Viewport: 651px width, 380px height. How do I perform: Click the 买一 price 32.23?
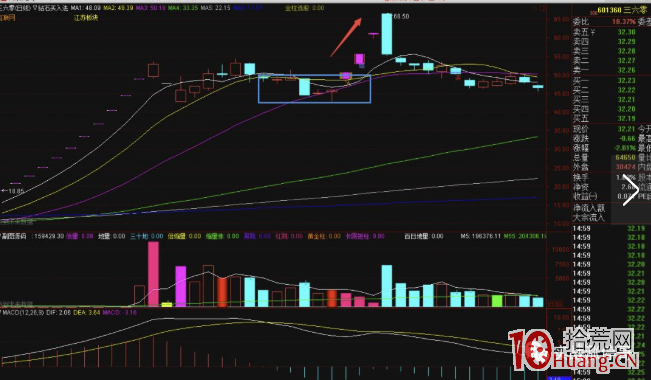(627, 81)
